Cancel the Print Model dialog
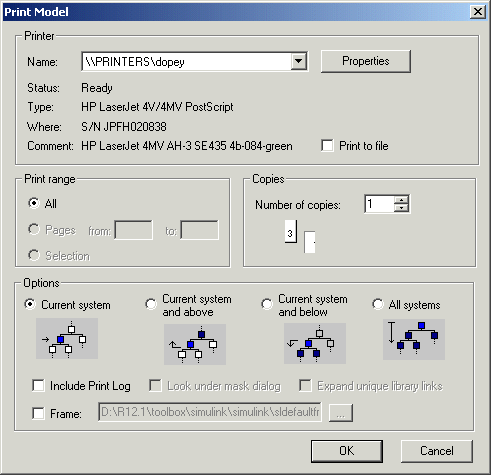The image size is (491, 475). pos(437,451)
